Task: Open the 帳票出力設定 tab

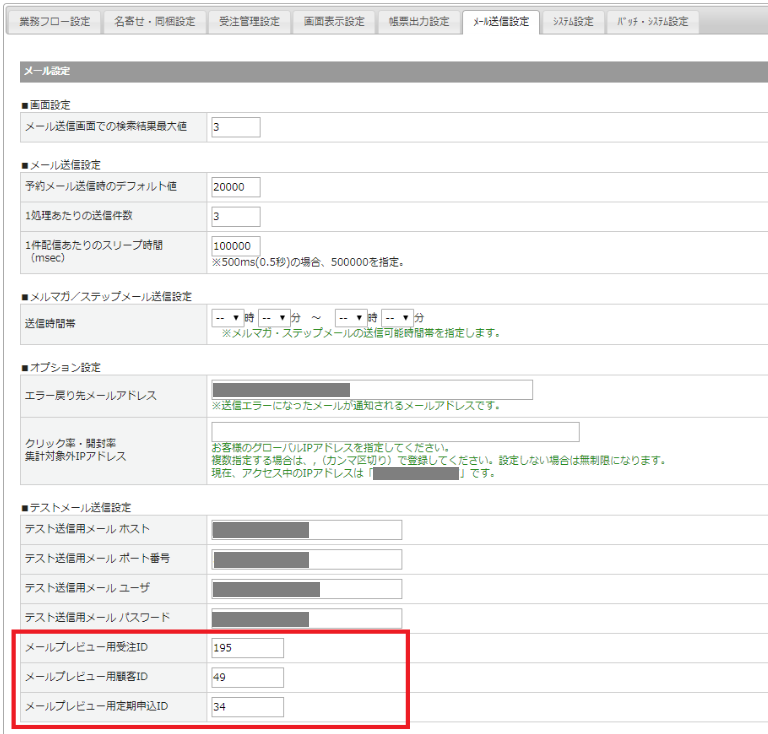Action: [x=418, y=22]
